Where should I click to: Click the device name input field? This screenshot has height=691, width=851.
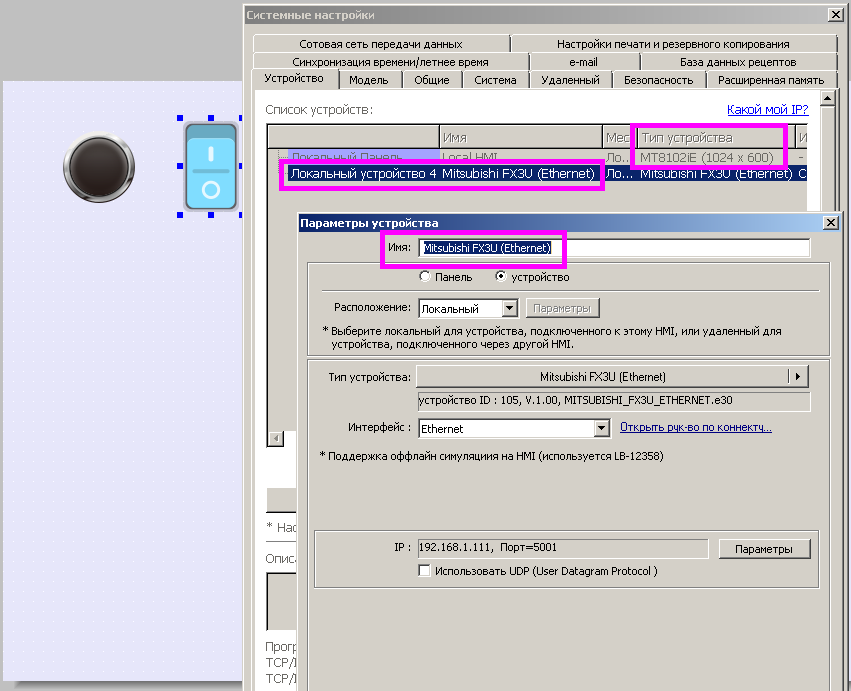pyautogui.click(x=614, y=248)
